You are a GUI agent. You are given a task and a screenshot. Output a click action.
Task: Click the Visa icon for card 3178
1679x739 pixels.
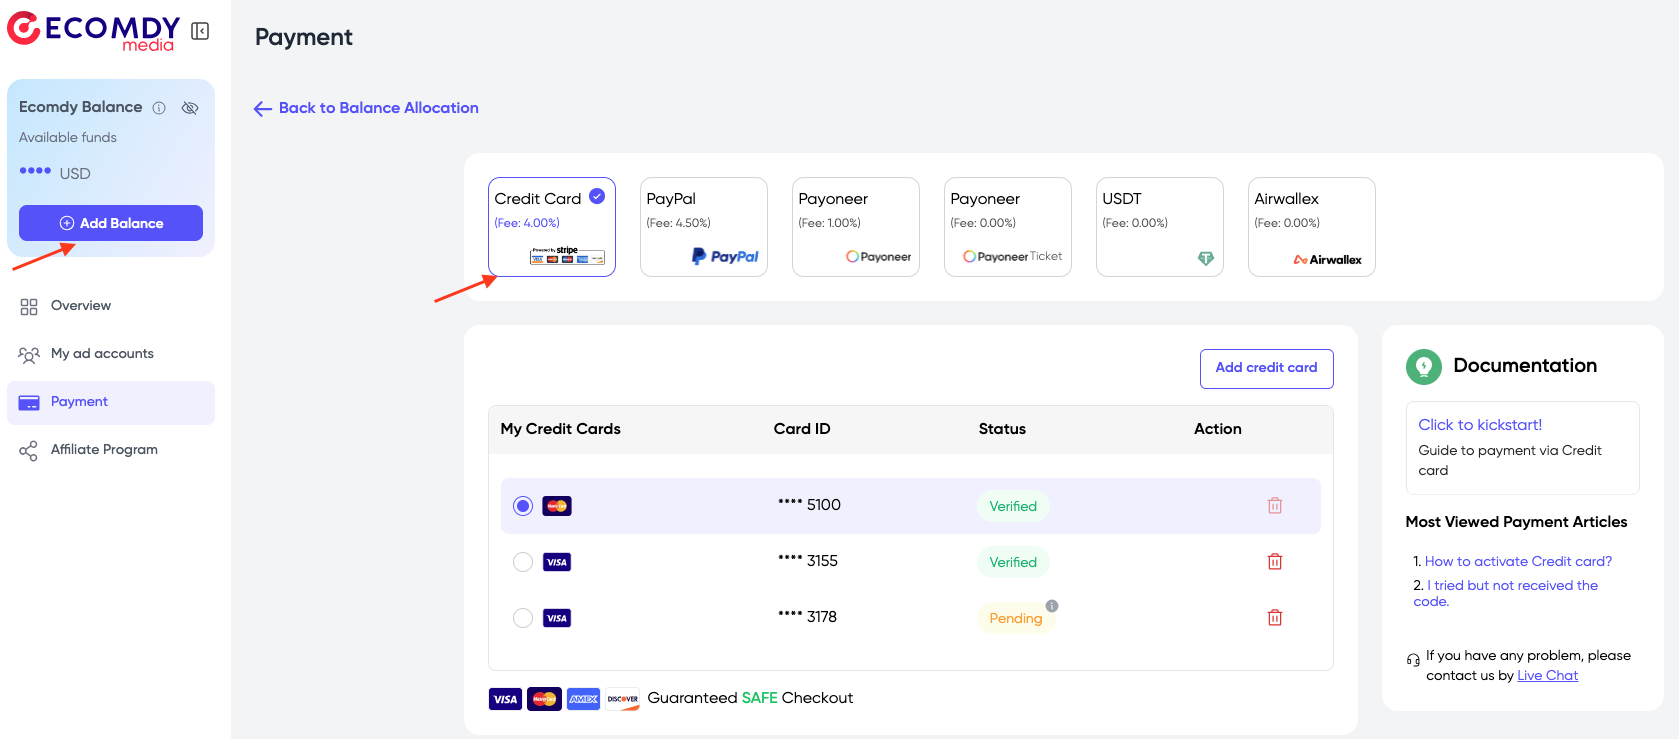tap(557, 618)
